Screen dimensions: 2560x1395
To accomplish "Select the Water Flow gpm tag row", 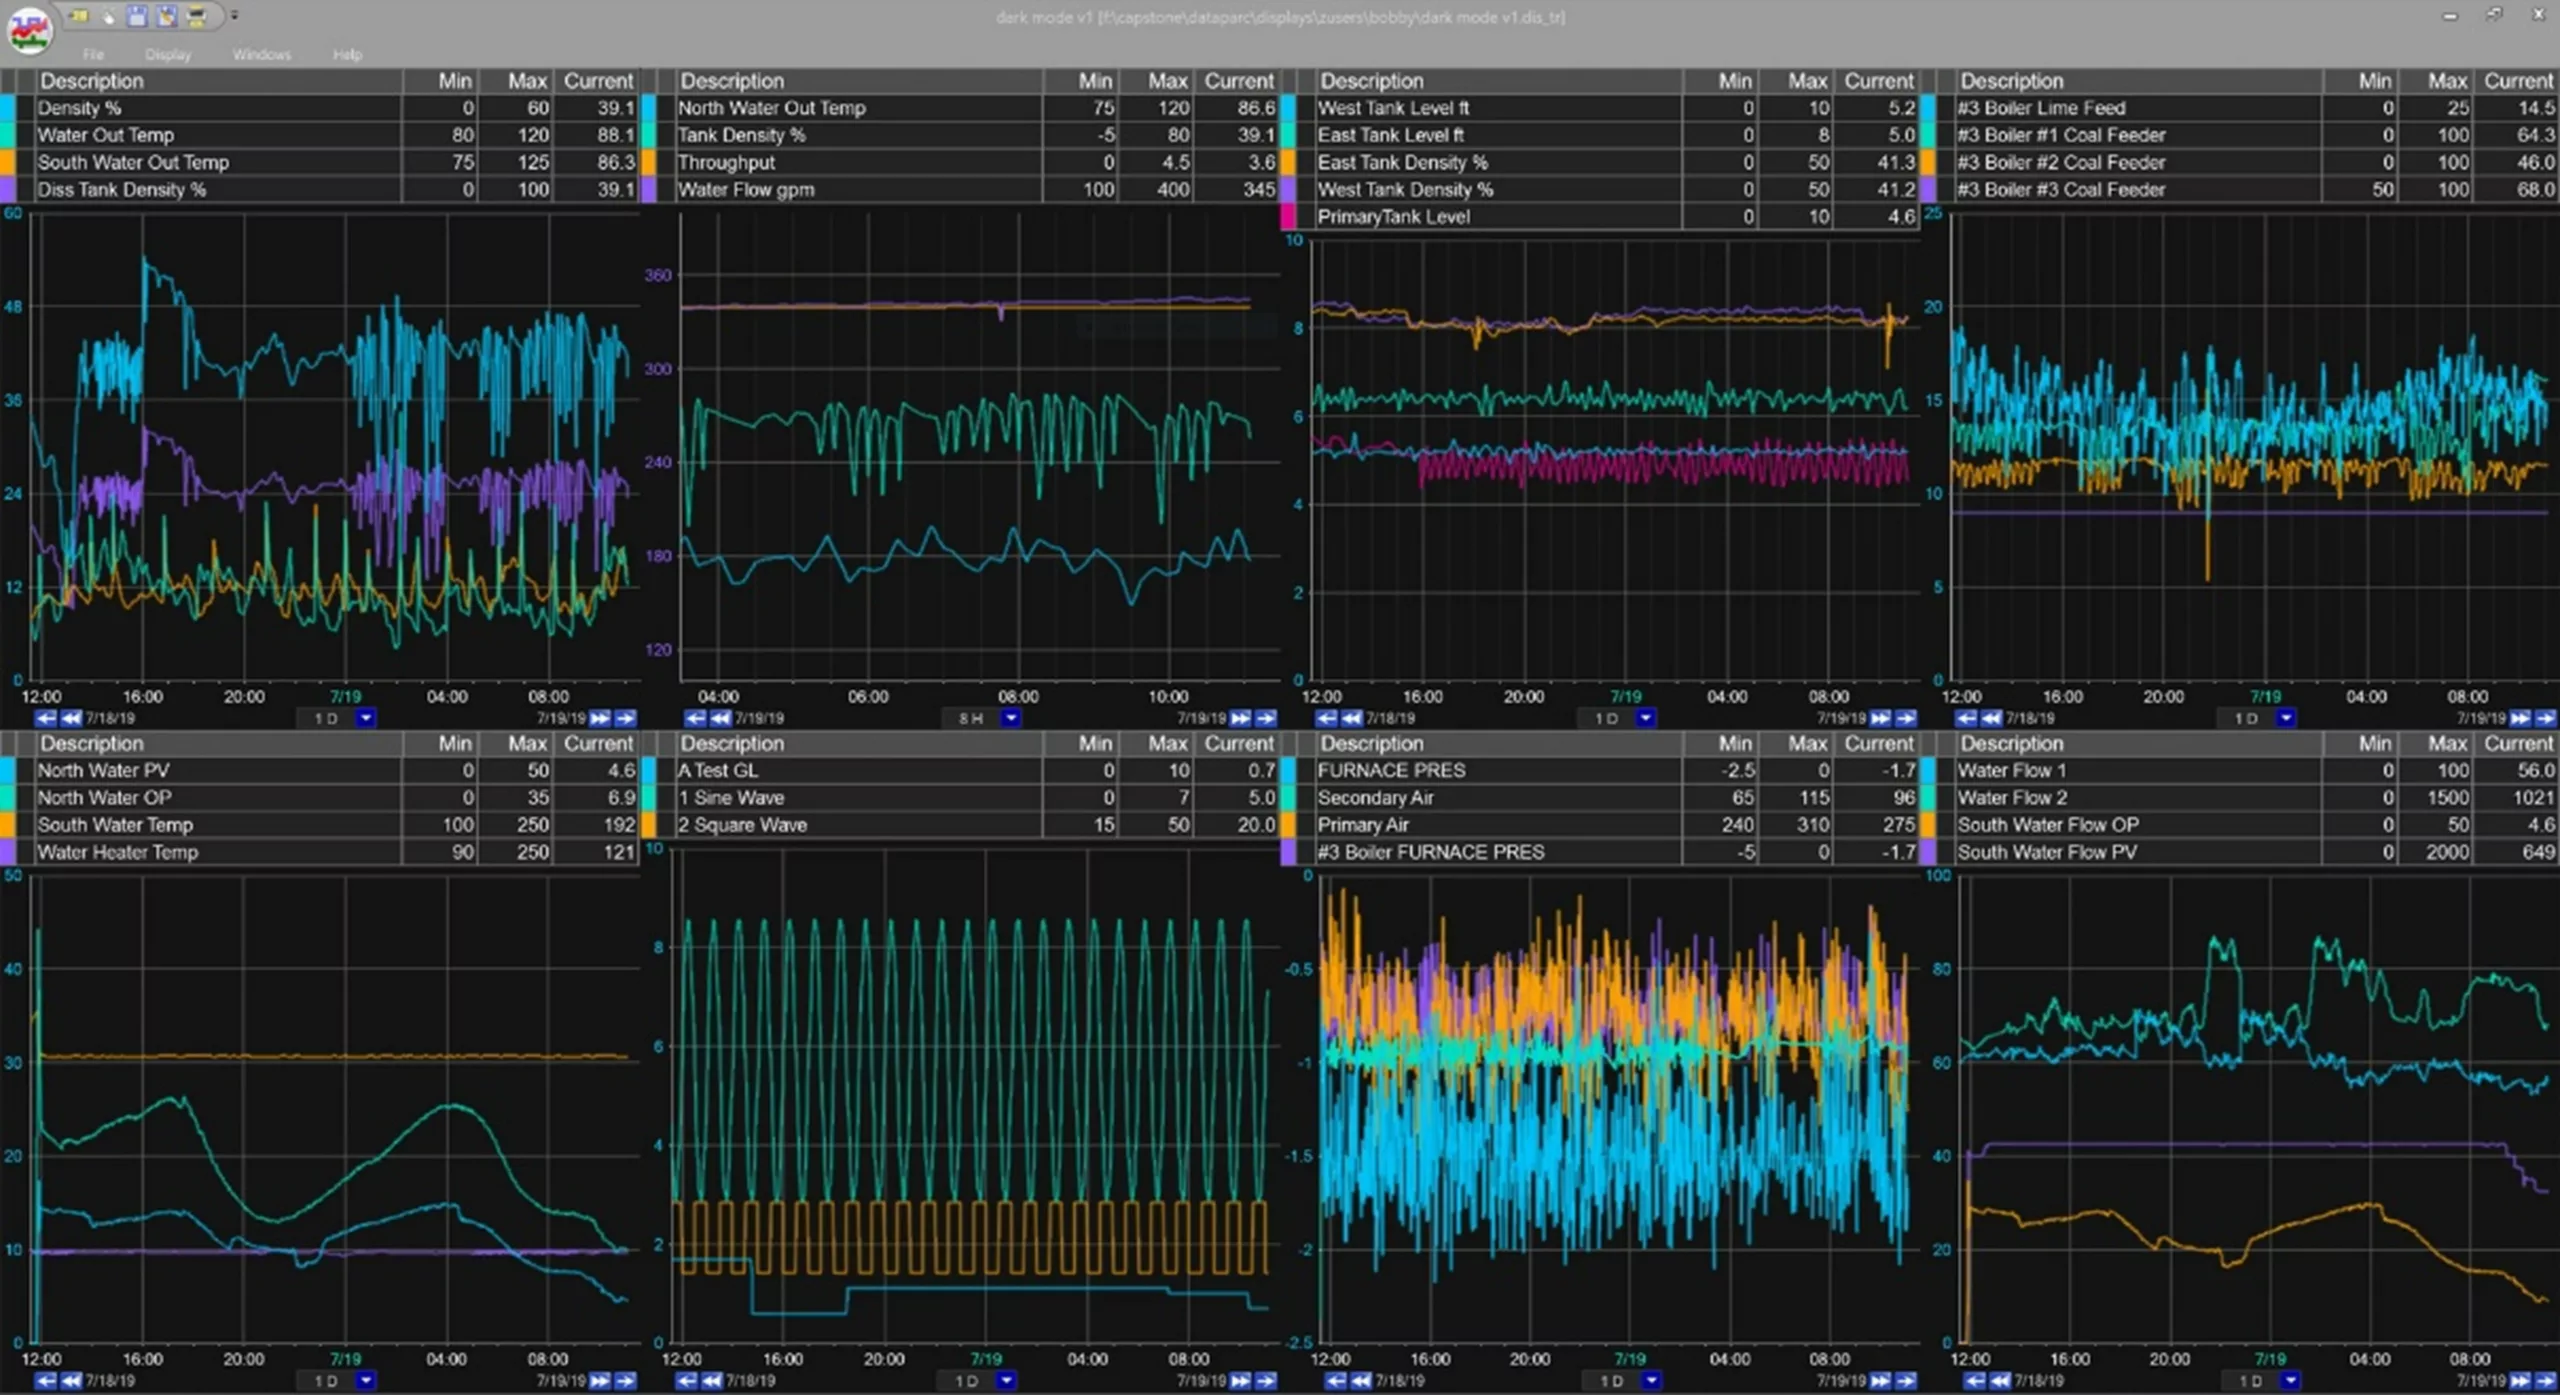I will [959, 189].
